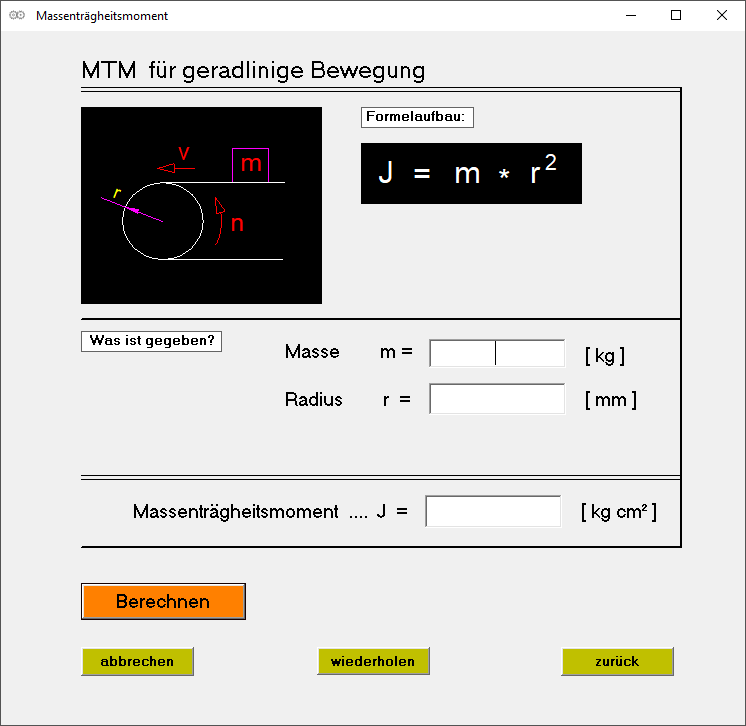The height and width of the screenshot is (726, 746).
Task: Minimize the Massenträgheitsmoment window
Action: 631,15
